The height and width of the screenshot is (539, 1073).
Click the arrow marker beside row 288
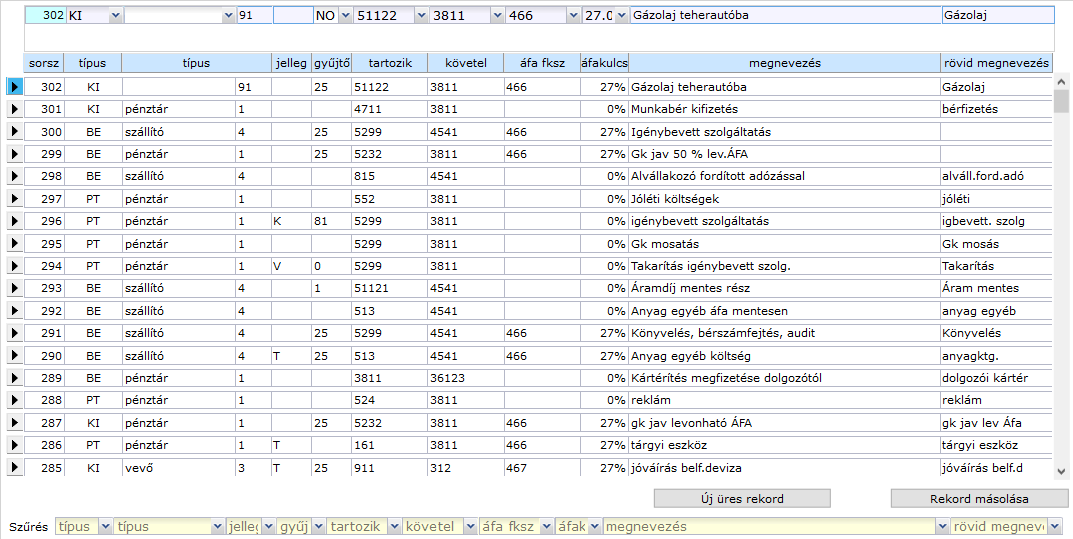pos(15,401)
